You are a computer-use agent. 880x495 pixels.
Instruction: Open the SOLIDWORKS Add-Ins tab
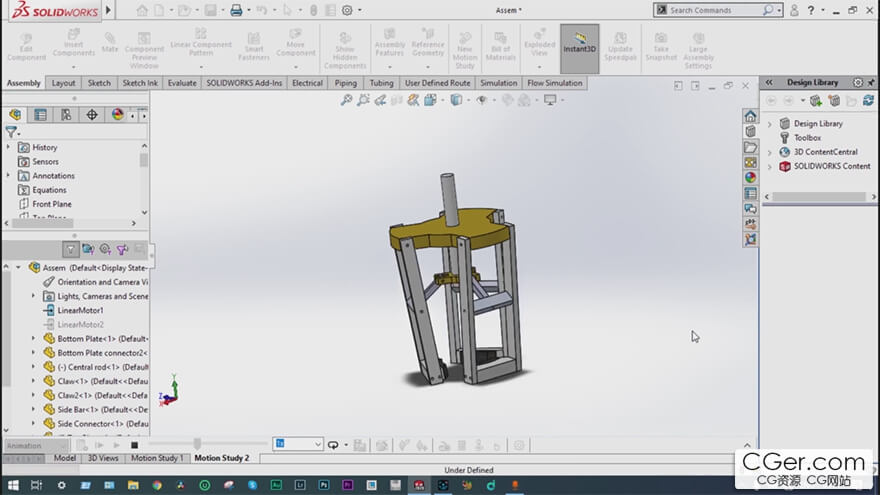(244, 83)
